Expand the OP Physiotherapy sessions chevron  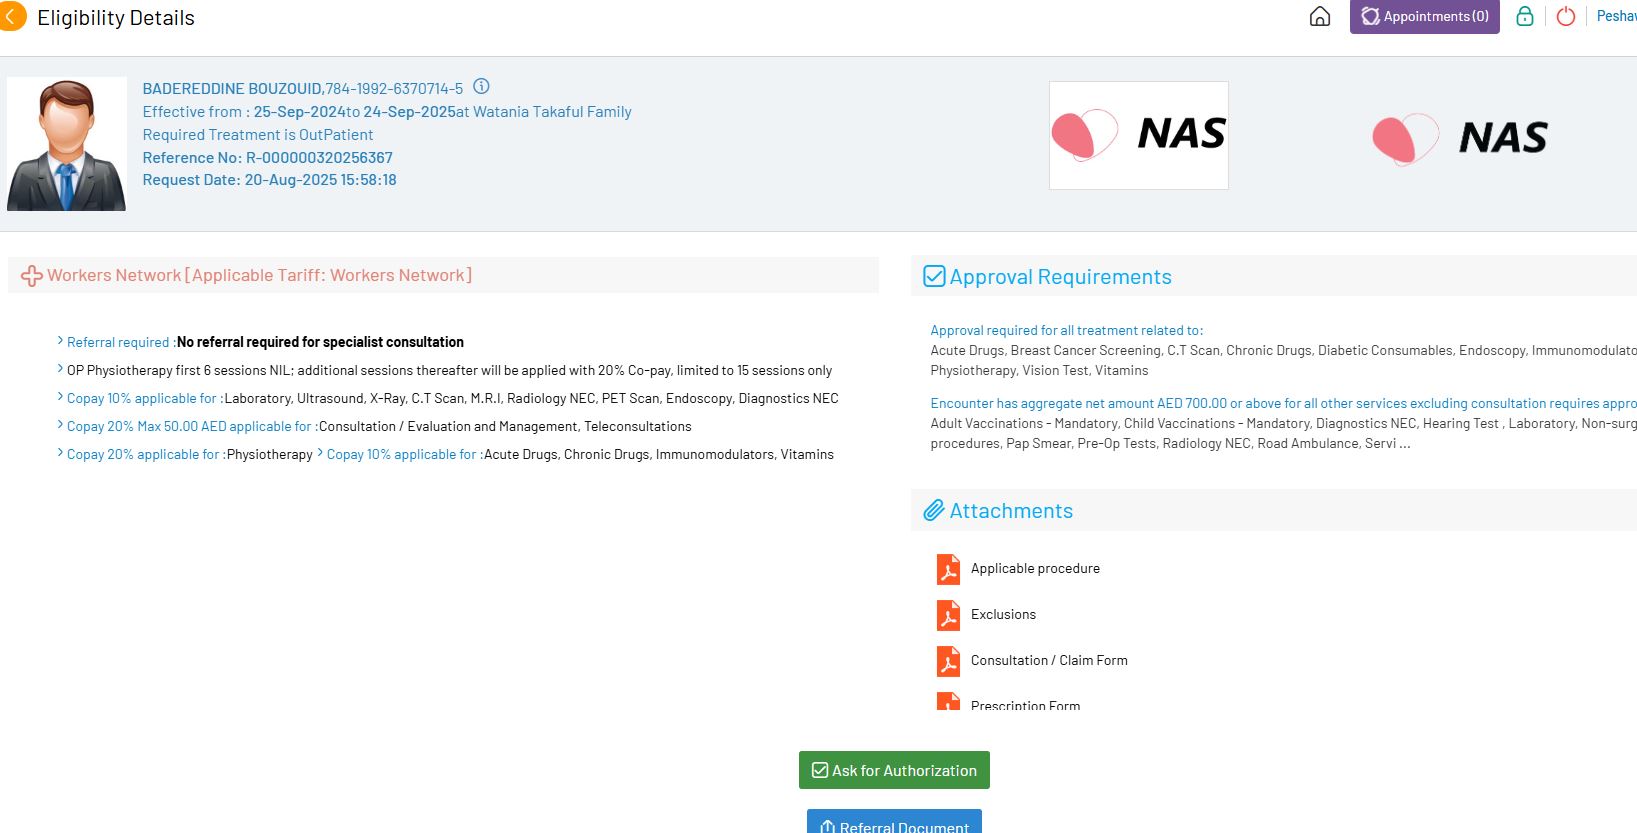pos(60,369)
